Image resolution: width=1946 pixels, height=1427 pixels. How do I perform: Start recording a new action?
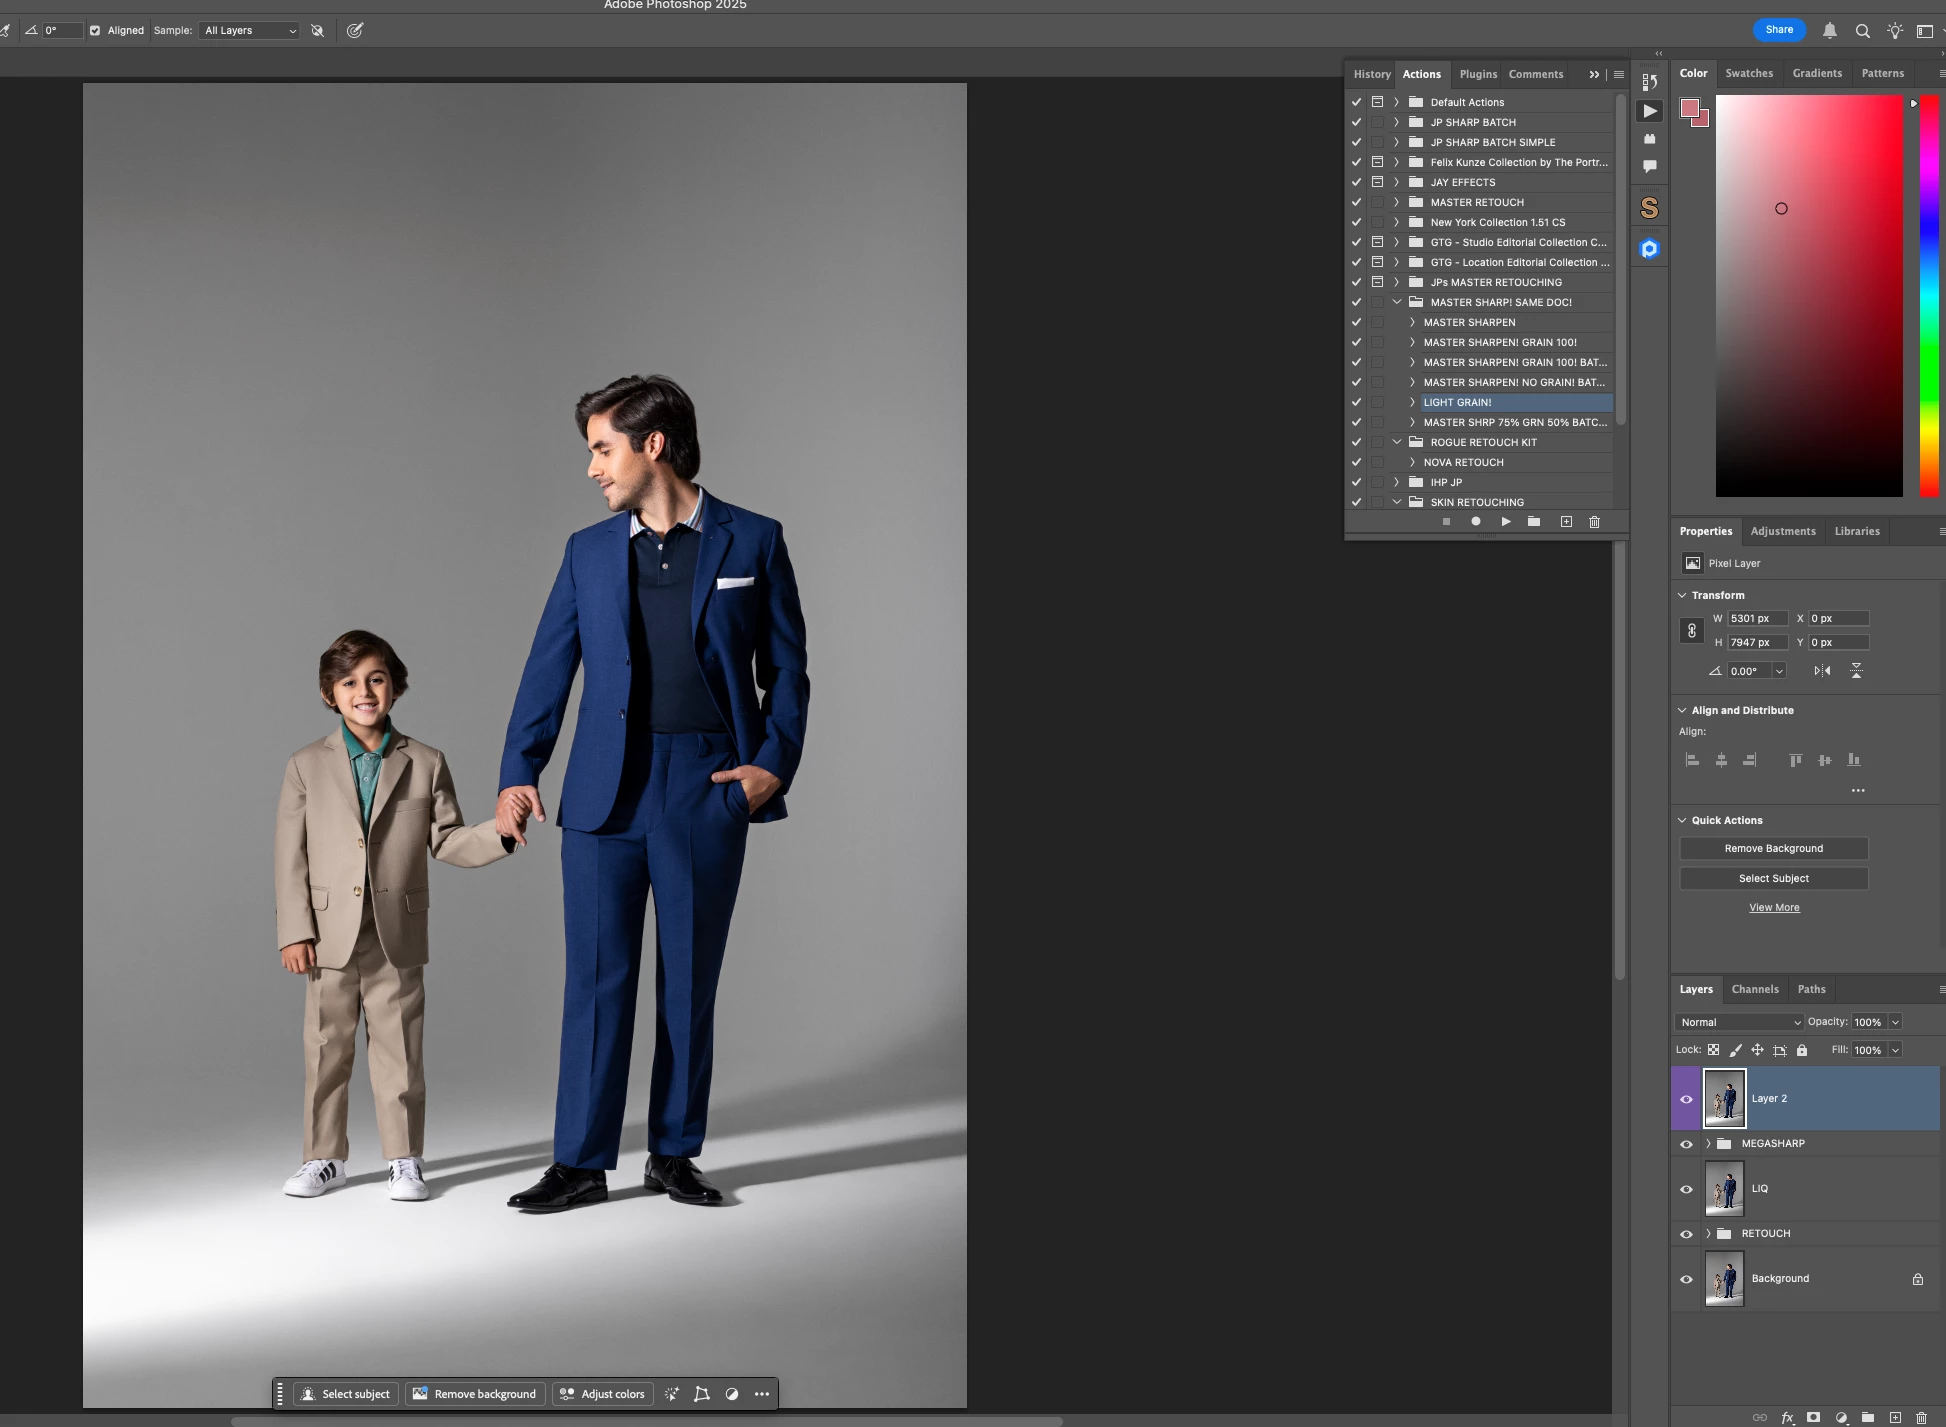click(x=1475, y=522)
